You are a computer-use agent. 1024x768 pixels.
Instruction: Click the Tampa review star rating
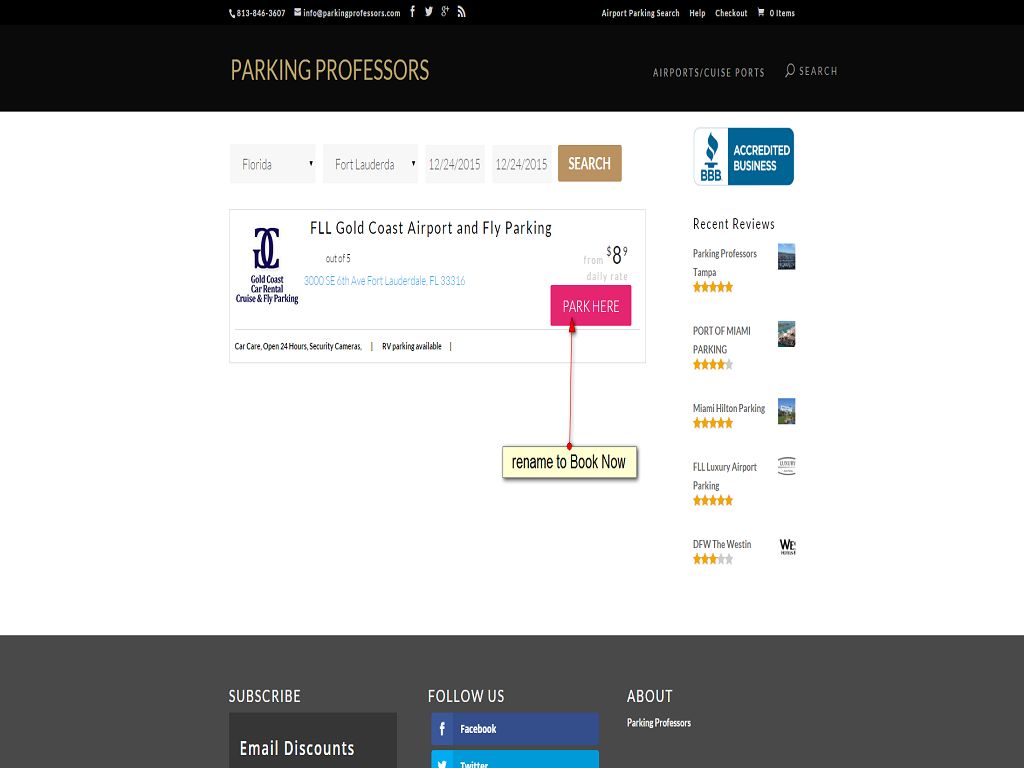tap(712, 287)
